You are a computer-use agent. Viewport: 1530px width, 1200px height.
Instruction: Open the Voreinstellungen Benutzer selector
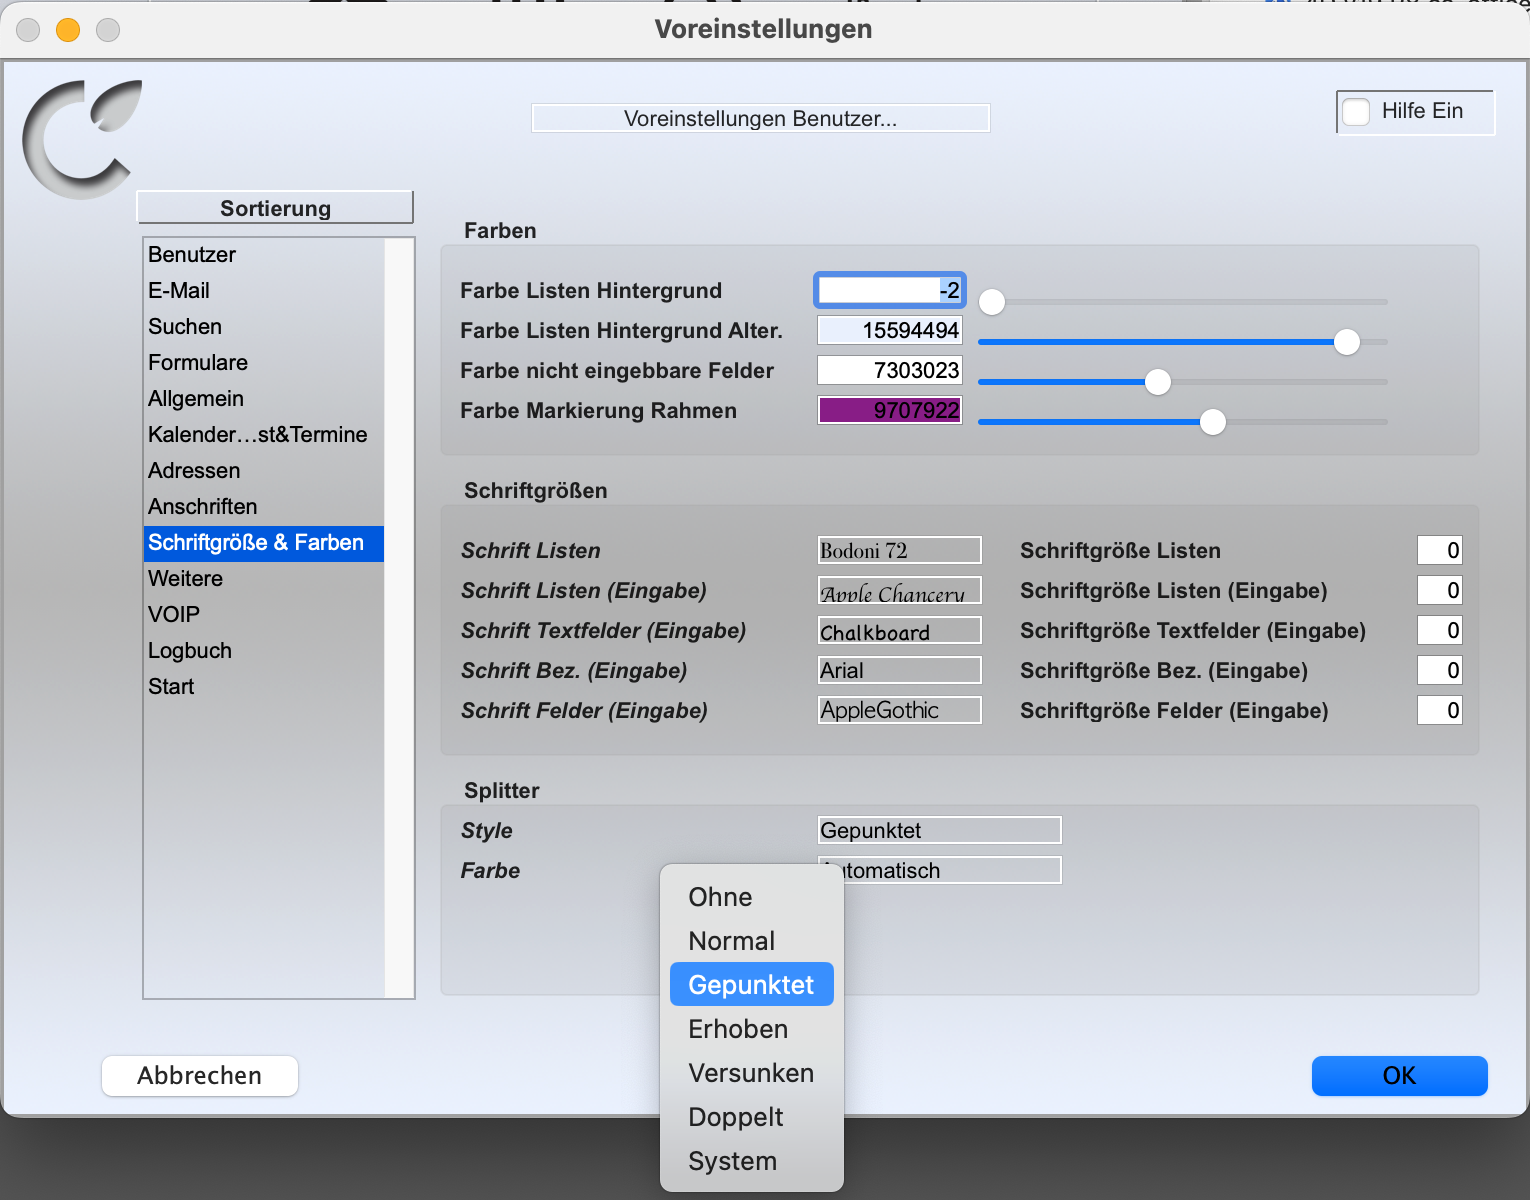pyautogui.click(x=760, y=118)
